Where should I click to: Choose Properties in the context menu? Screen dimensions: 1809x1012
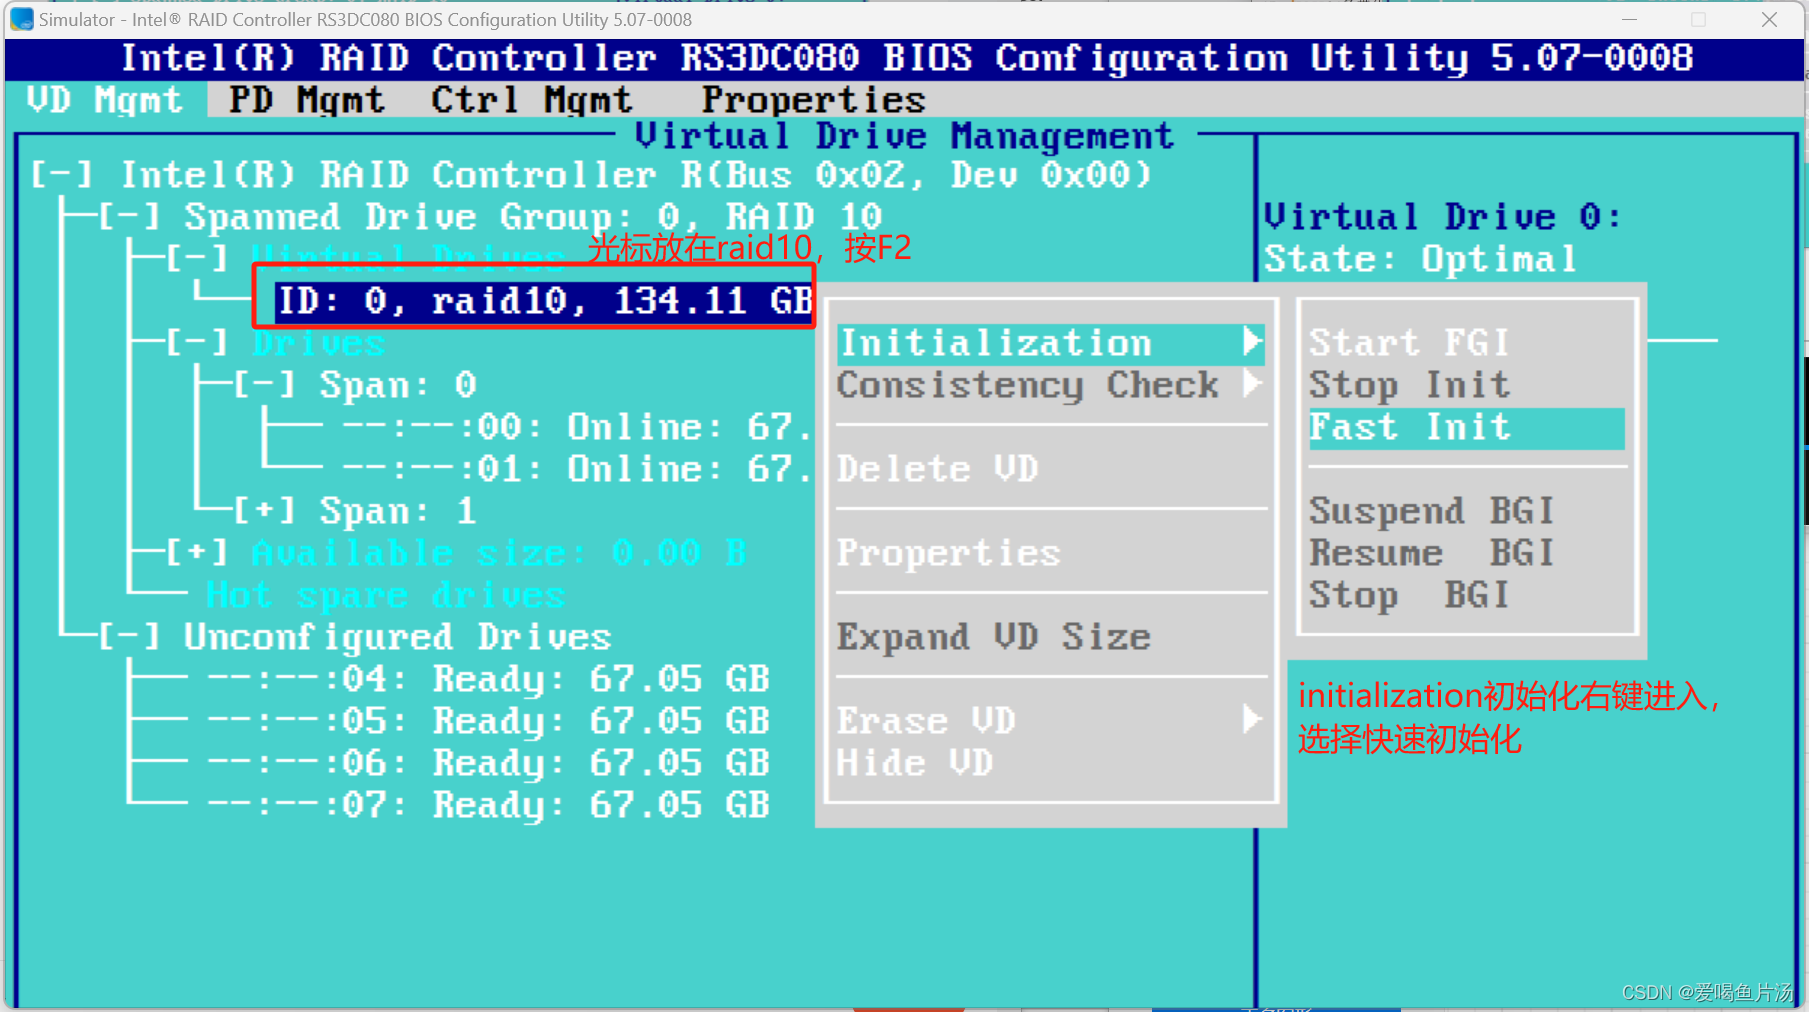pos(949,553)
